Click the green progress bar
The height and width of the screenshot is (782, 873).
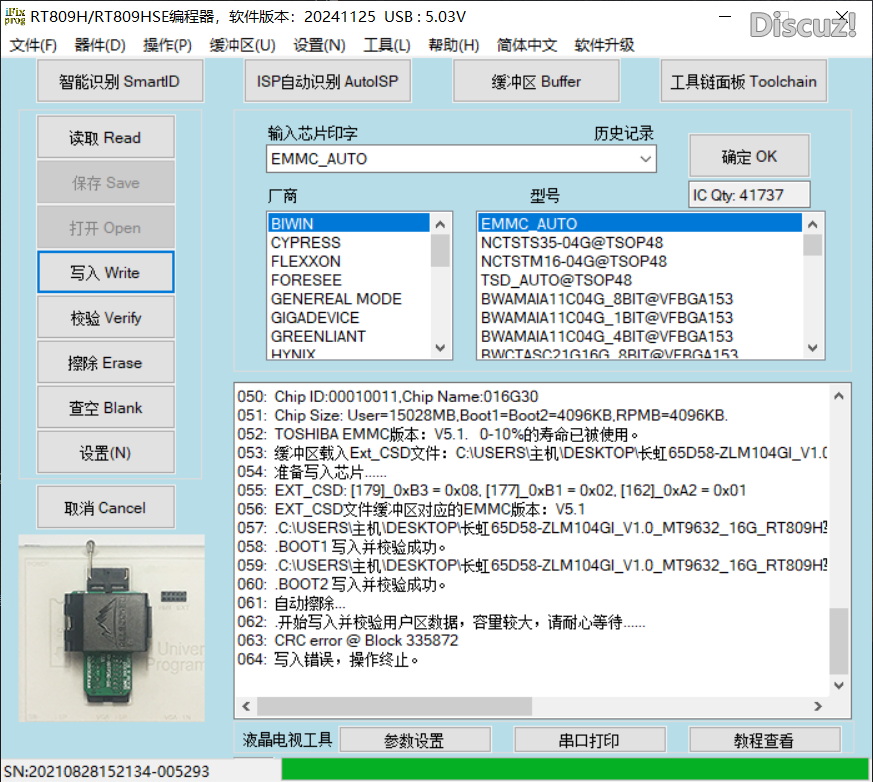574,770
